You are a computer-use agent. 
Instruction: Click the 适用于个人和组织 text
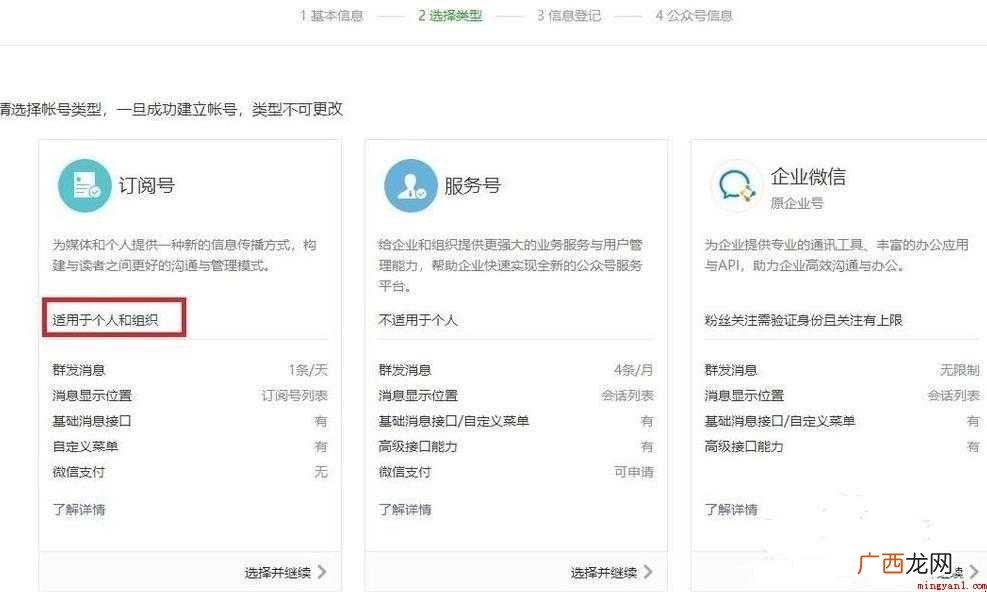point(105,321)
